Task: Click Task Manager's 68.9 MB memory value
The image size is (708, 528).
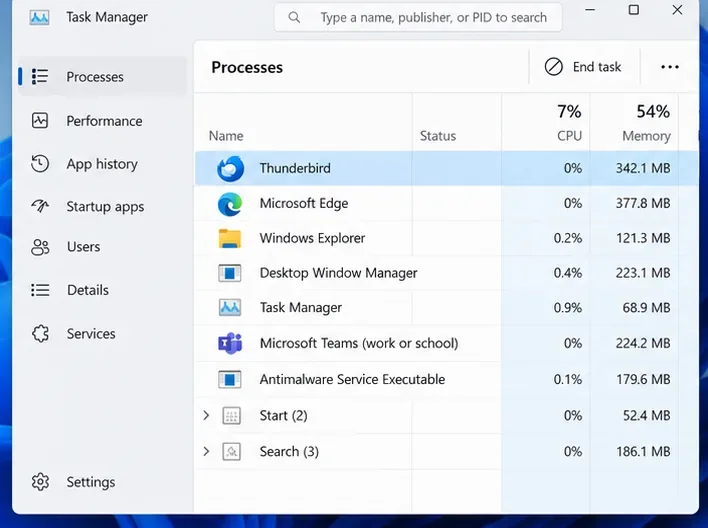Action: [x=646, y=308]
